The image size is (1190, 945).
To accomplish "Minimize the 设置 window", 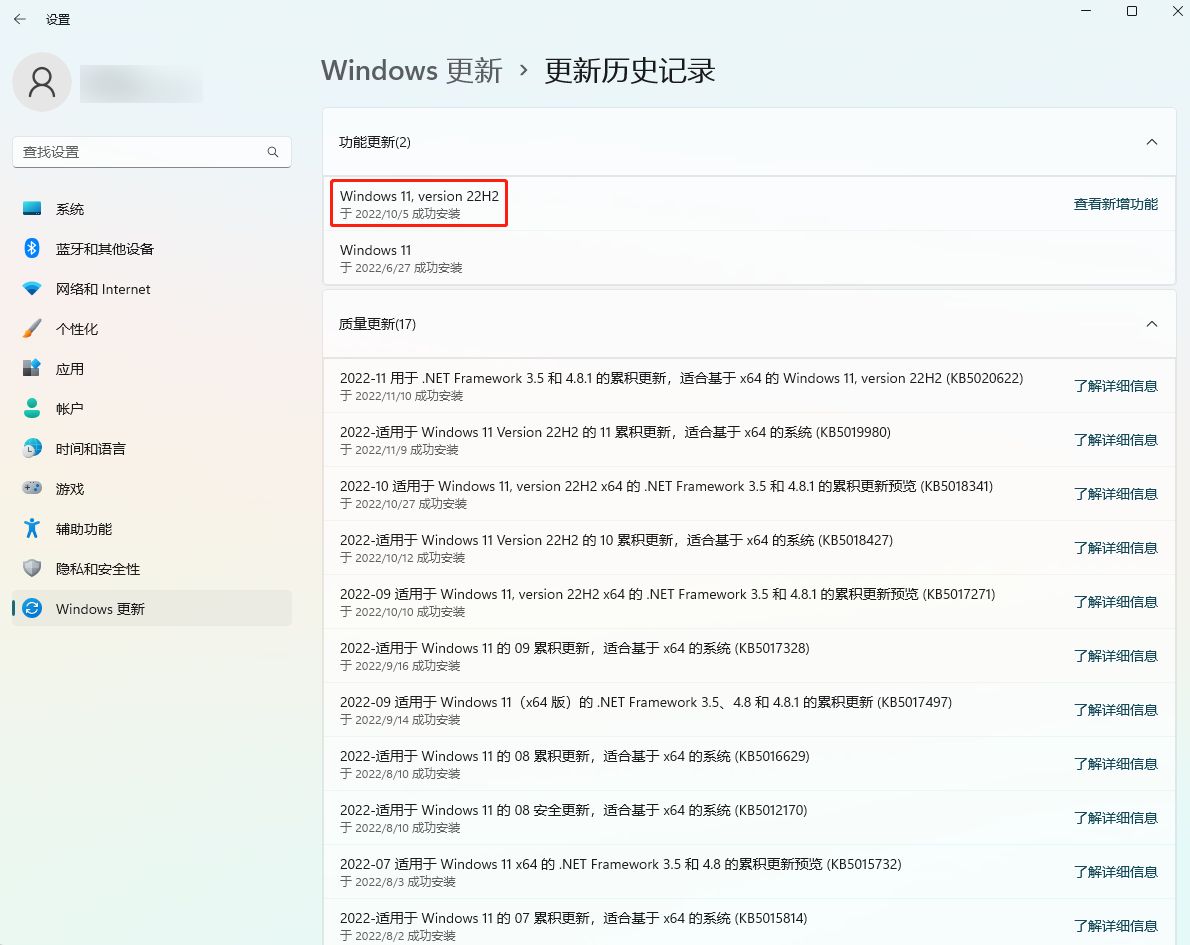I will pyautogui.click(x=1086, y=11).
